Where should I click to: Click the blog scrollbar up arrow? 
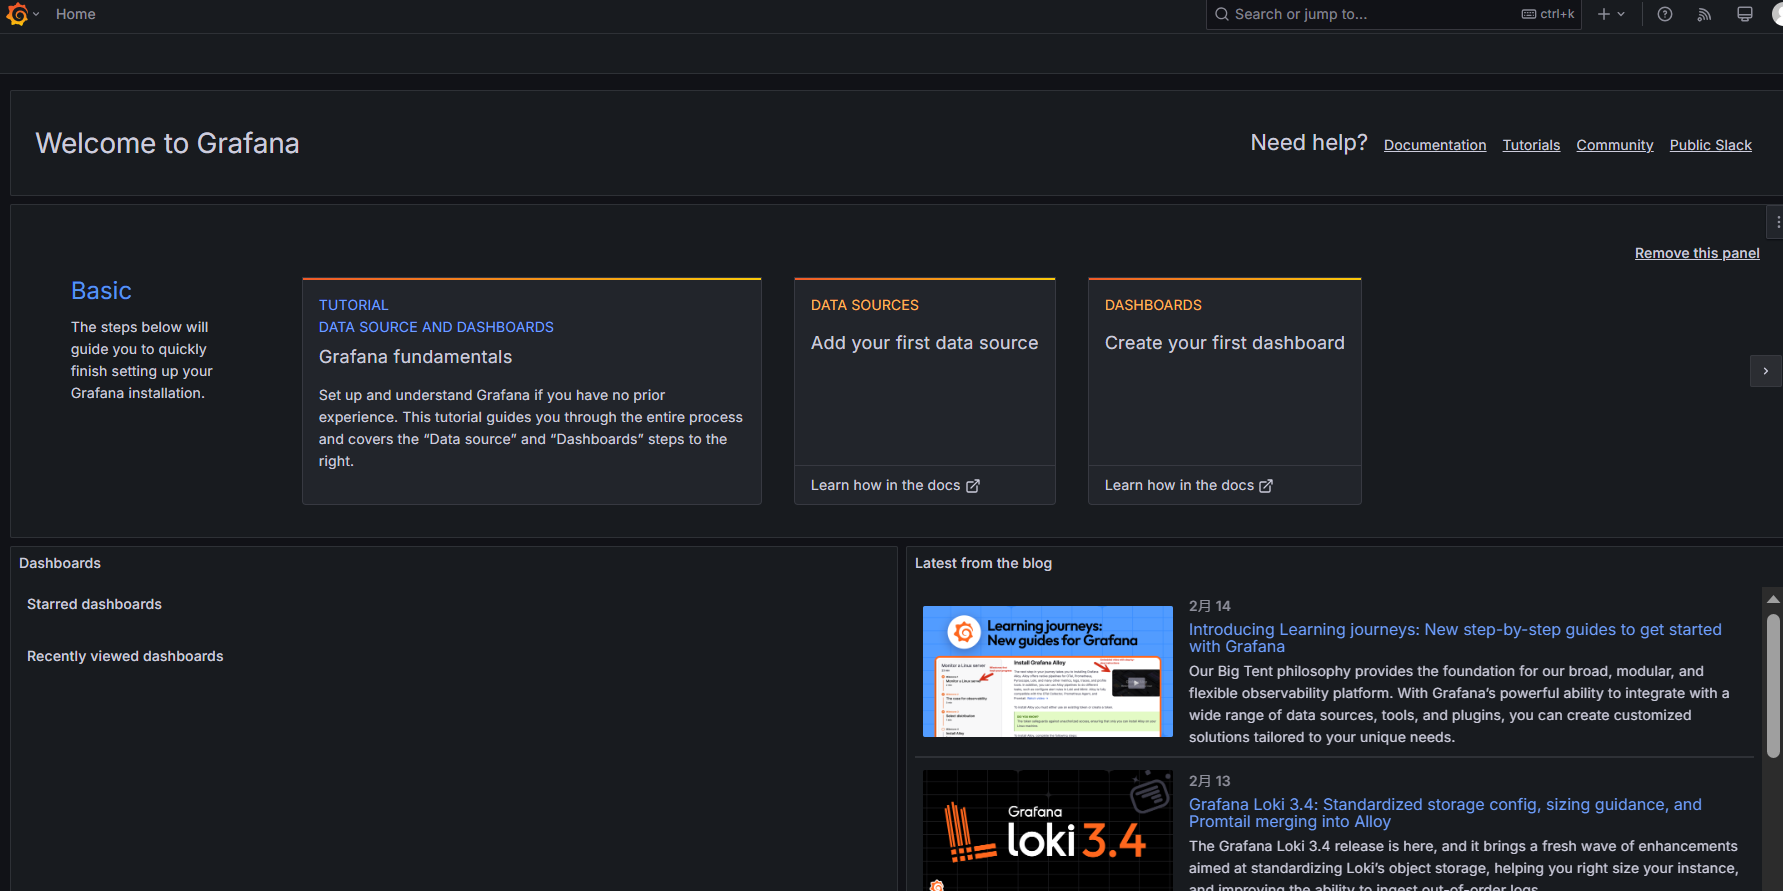1774,599
